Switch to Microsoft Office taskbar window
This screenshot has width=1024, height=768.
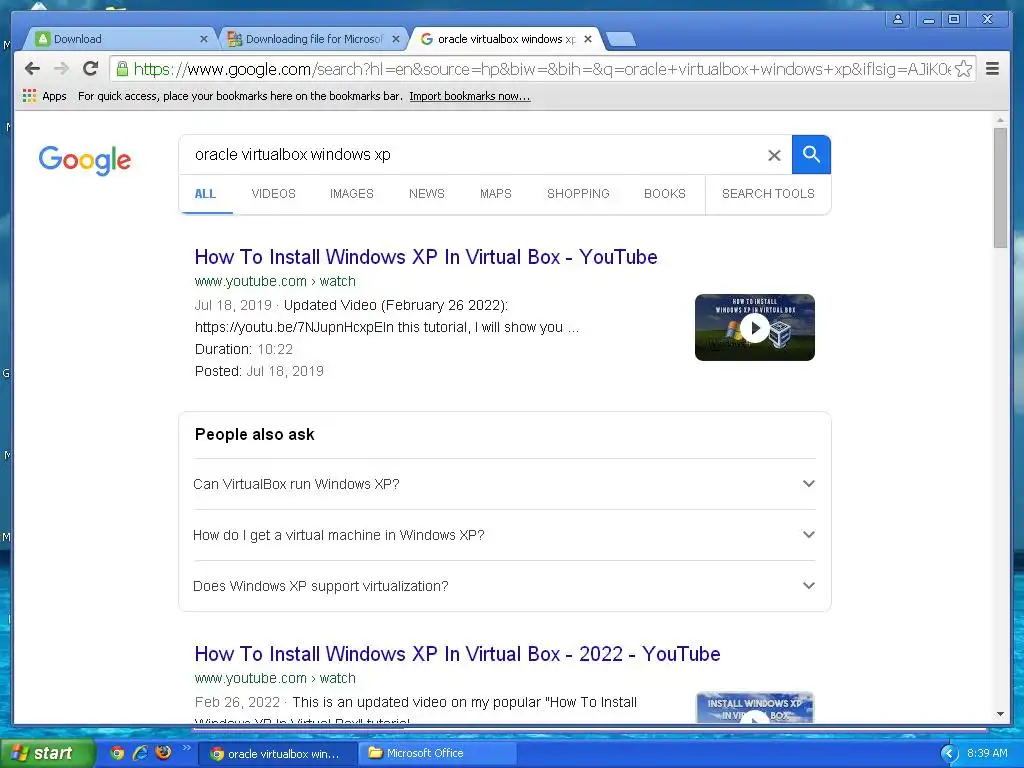(437, 753)
